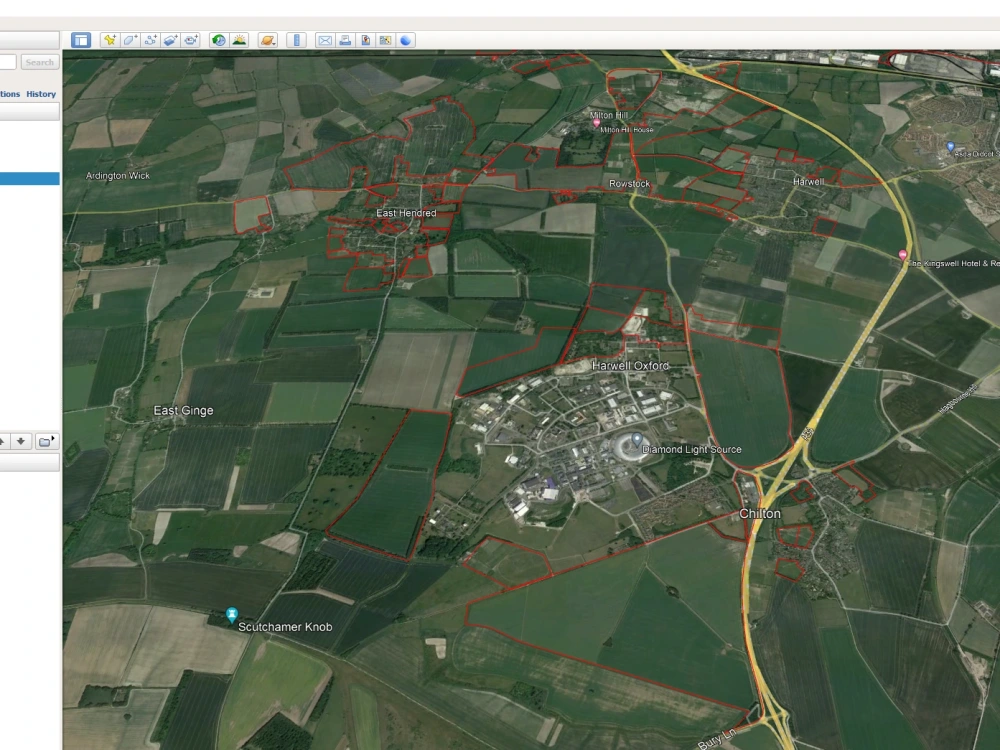Click the East Hendred map label
1000x750 pixels.
[x=406, y=213]
